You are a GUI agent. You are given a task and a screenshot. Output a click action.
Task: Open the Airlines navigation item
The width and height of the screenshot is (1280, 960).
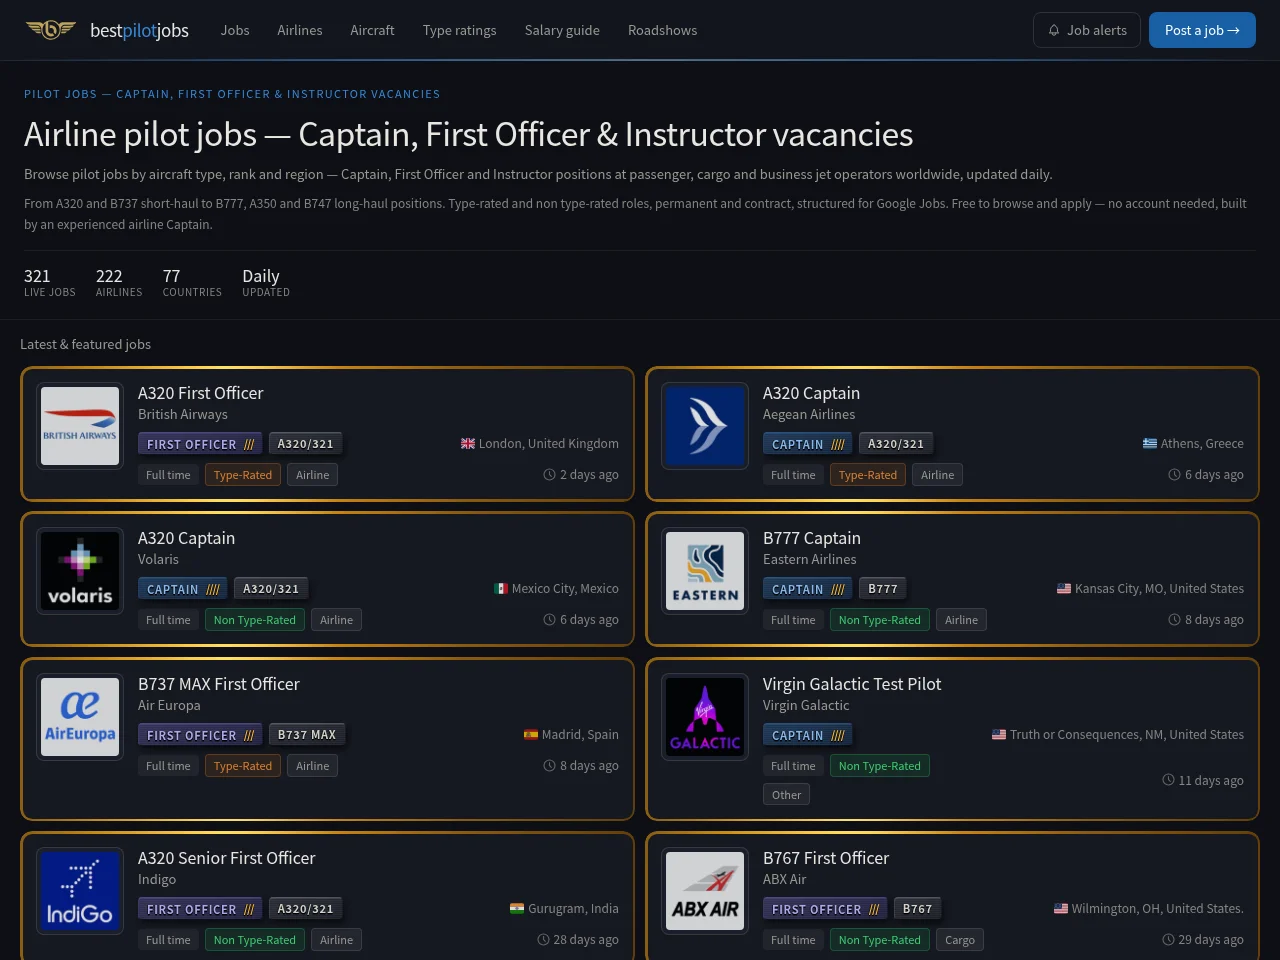[300, 30]
